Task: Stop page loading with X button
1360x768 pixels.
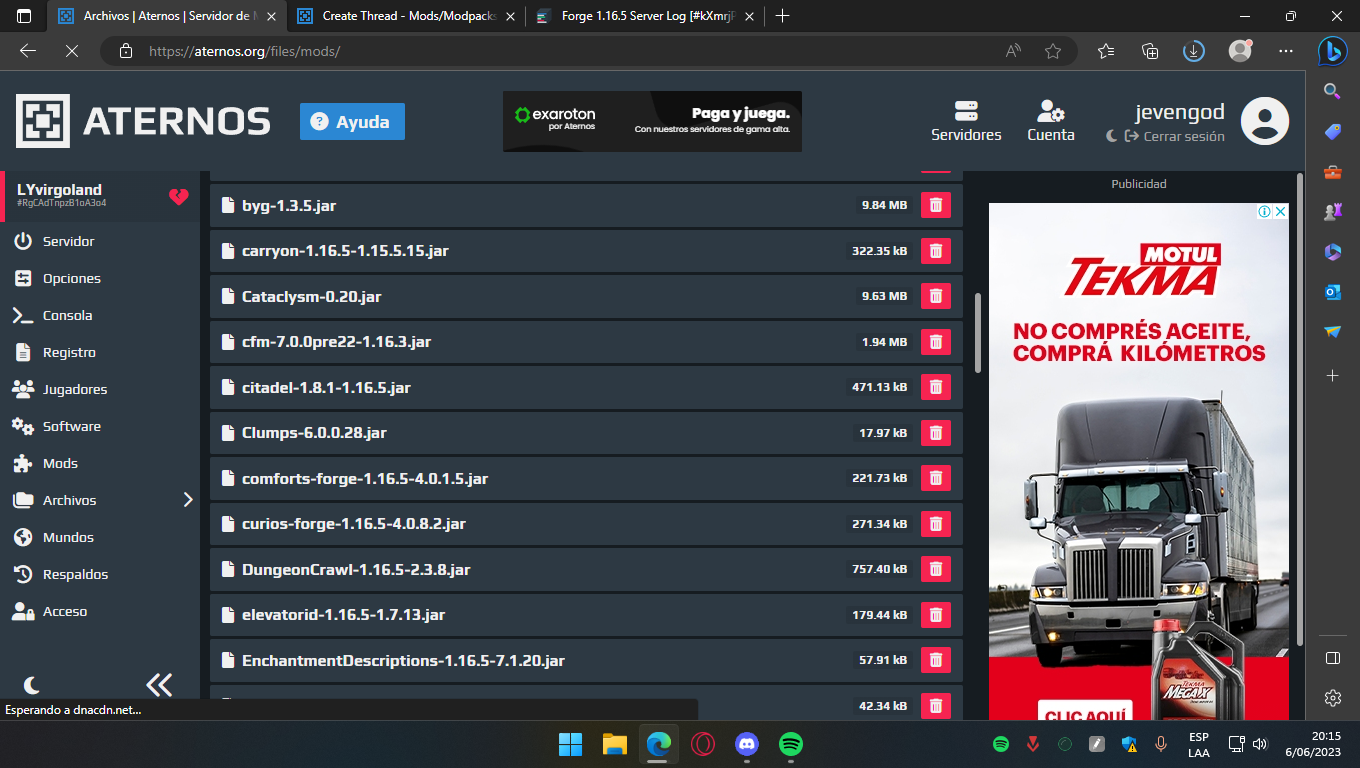Action: tap(71, 51)
